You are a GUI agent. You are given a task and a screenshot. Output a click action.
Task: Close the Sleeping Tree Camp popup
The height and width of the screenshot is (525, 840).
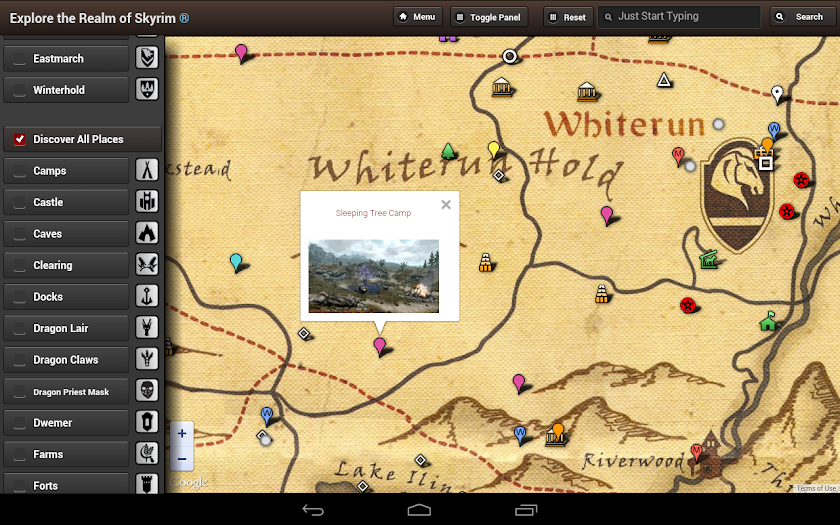pos(446,205)
